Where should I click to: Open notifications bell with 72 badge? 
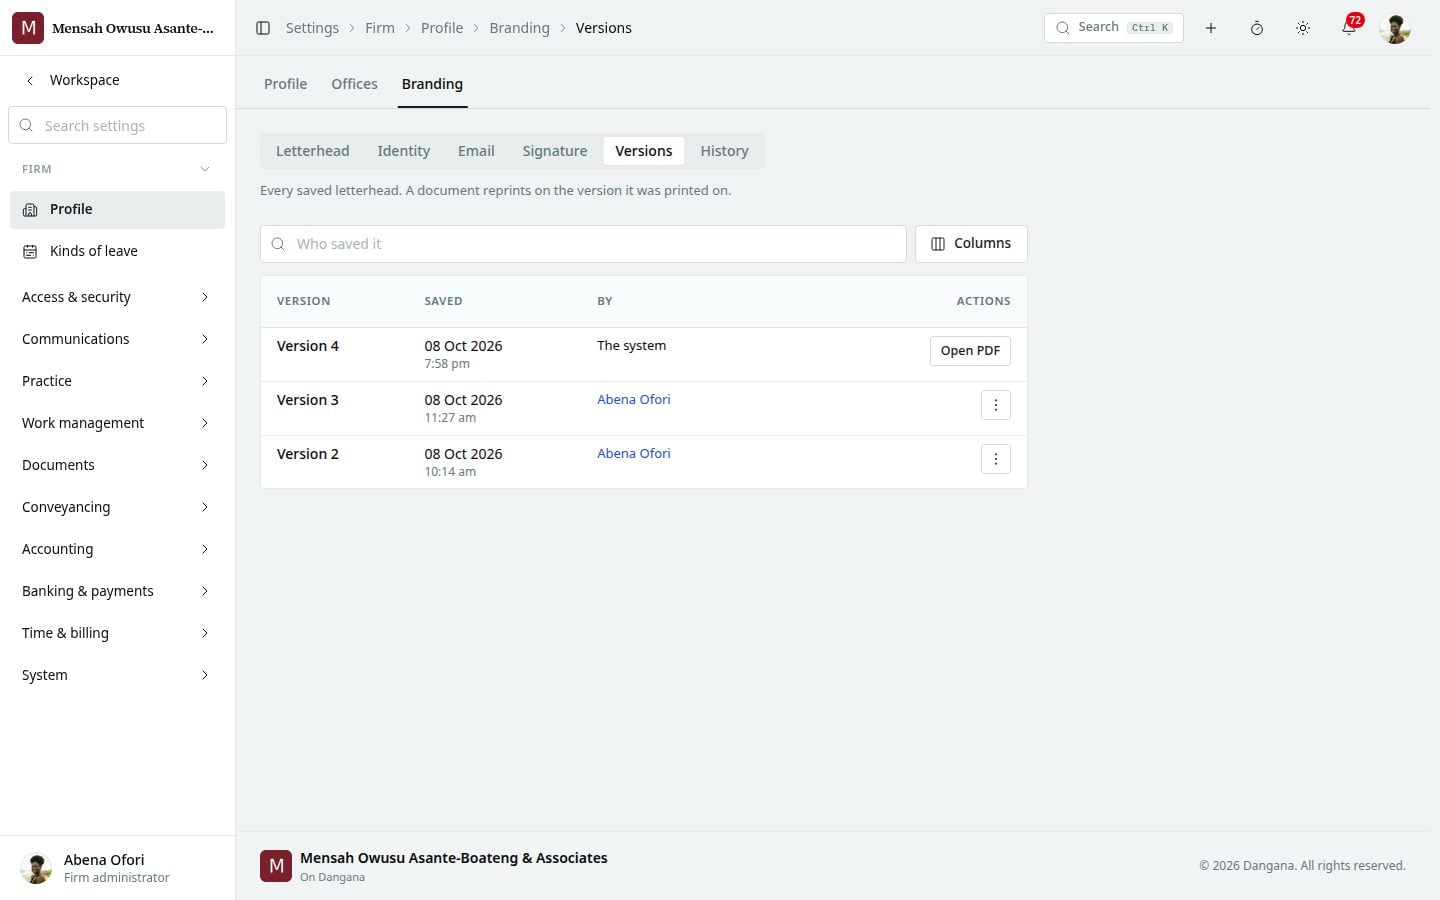tap(1349, 27)
